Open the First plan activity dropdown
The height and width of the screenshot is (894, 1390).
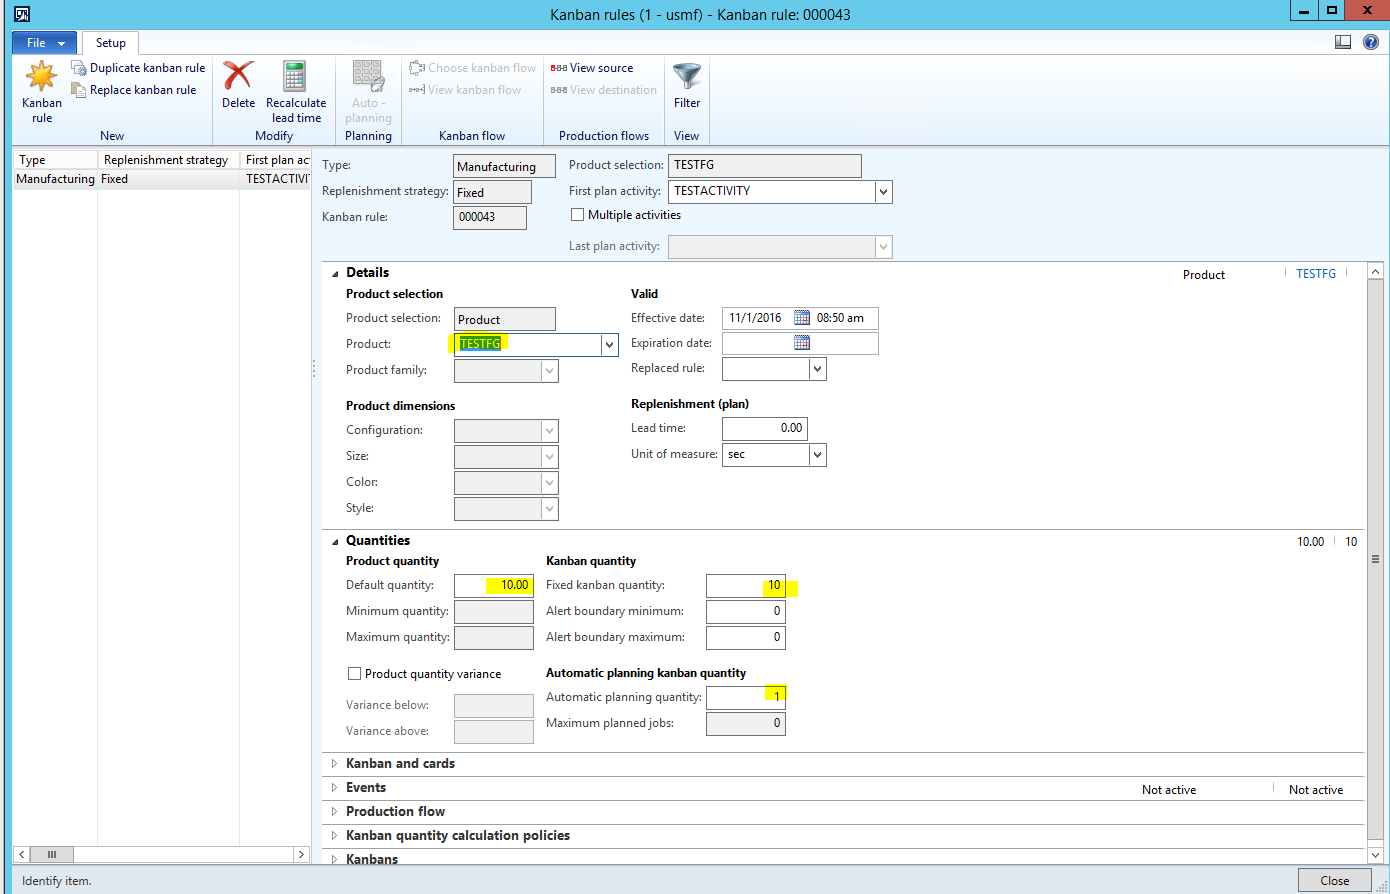point(883,191)
